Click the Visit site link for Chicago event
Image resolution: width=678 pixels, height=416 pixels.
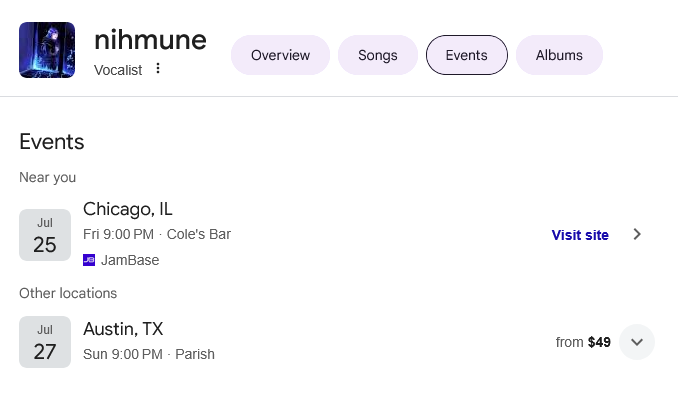click(x=580, y=235)
